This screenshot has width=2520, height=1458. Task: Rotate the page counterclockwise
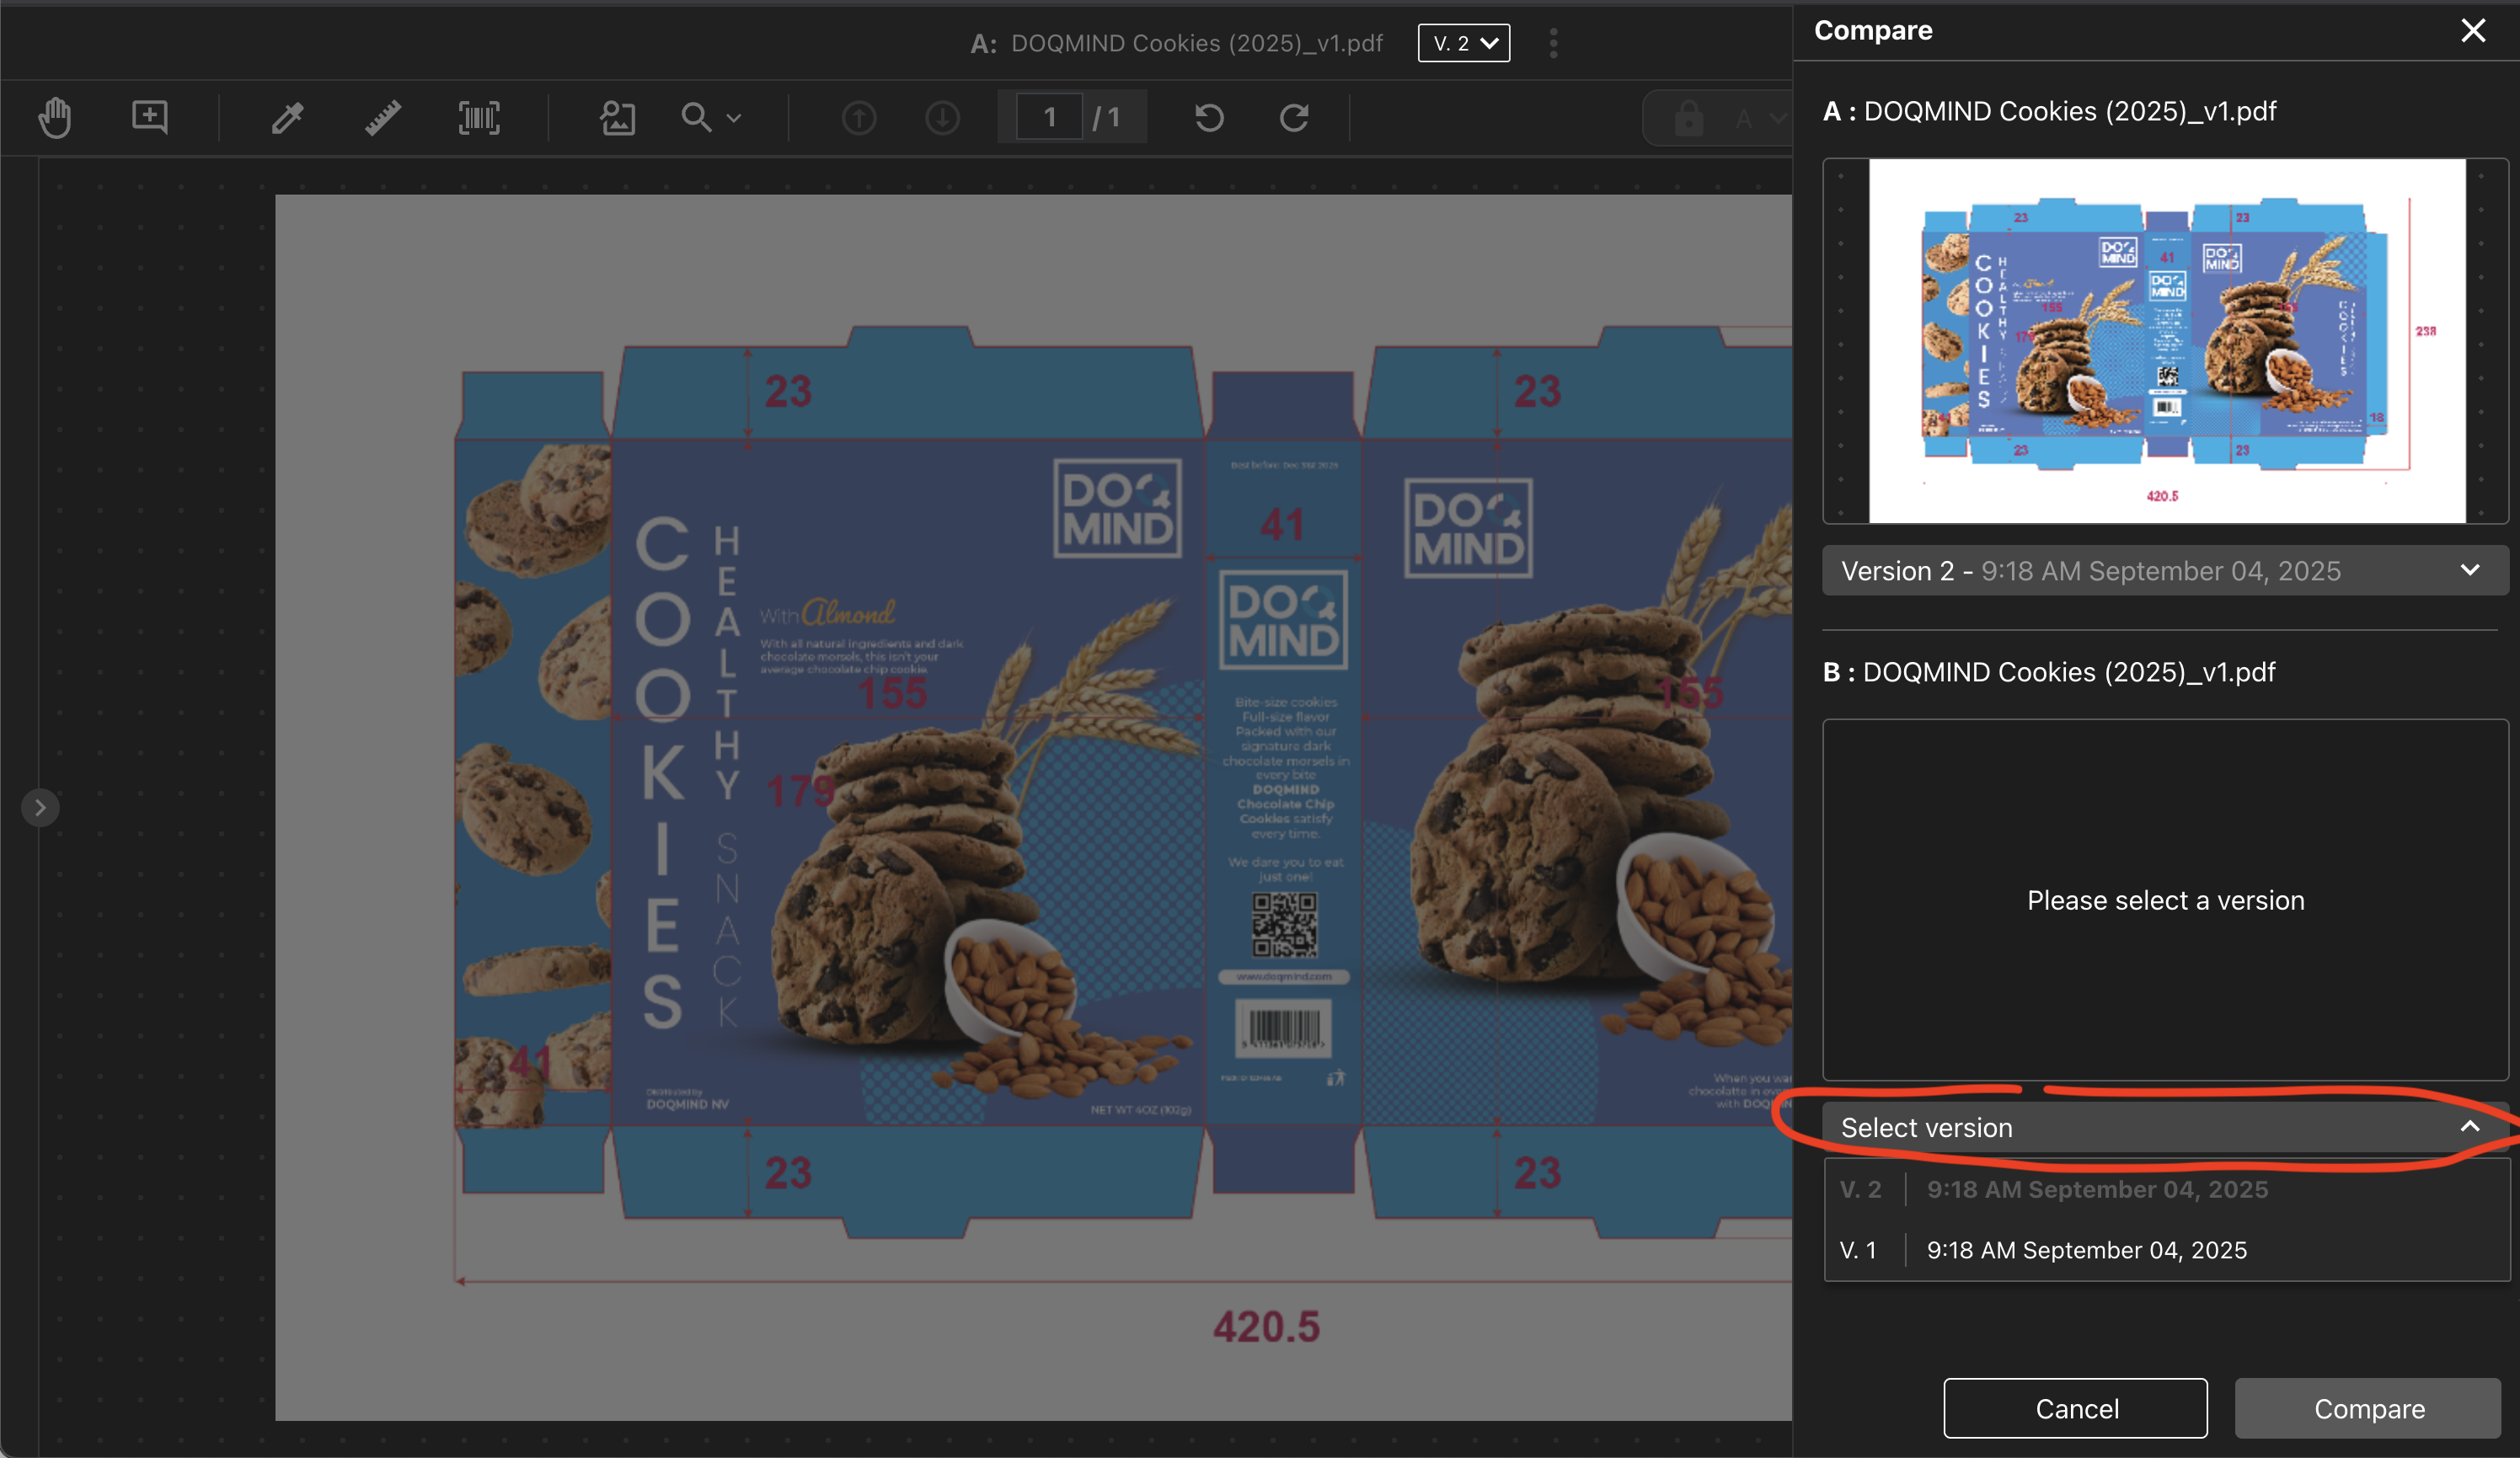tap(1208, 117)
